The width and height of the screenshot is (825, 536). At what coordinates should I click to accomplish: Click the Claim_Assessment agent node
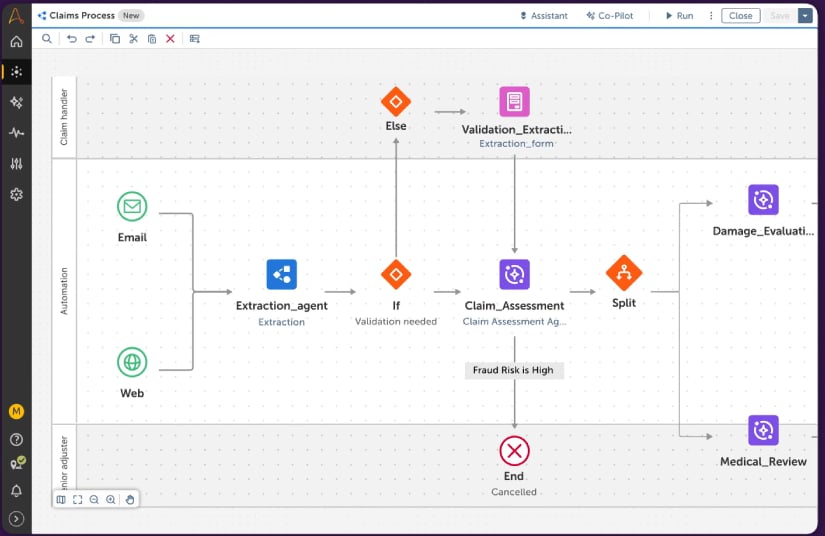(x=514, y=274)
